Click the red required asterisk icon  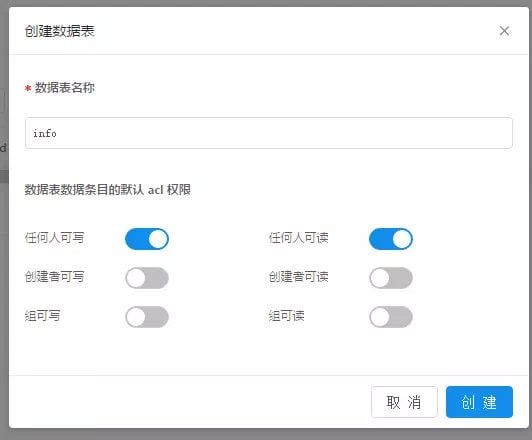[28, 89]
